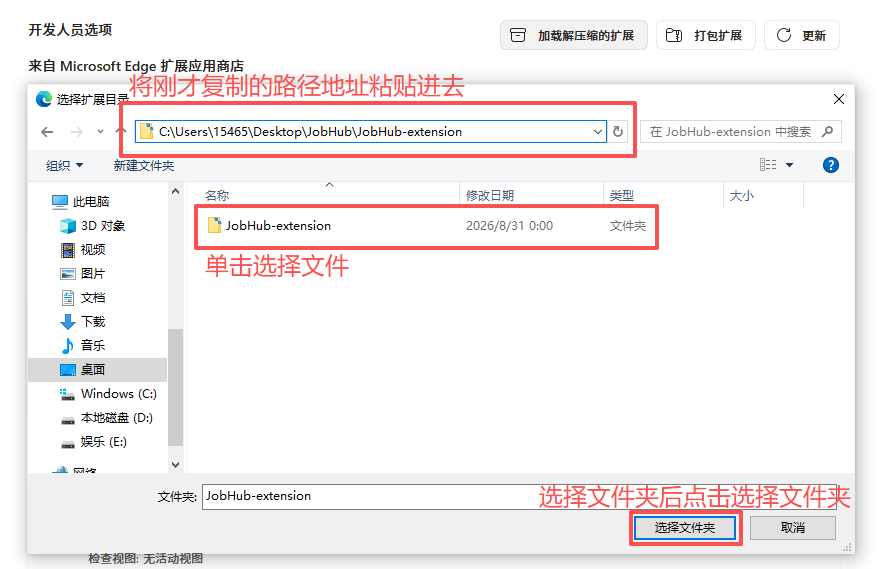The width and height of the screenshot is (887, 569).
Task: Click the 文件夹 type cell
Action: [x=627, y=226]
